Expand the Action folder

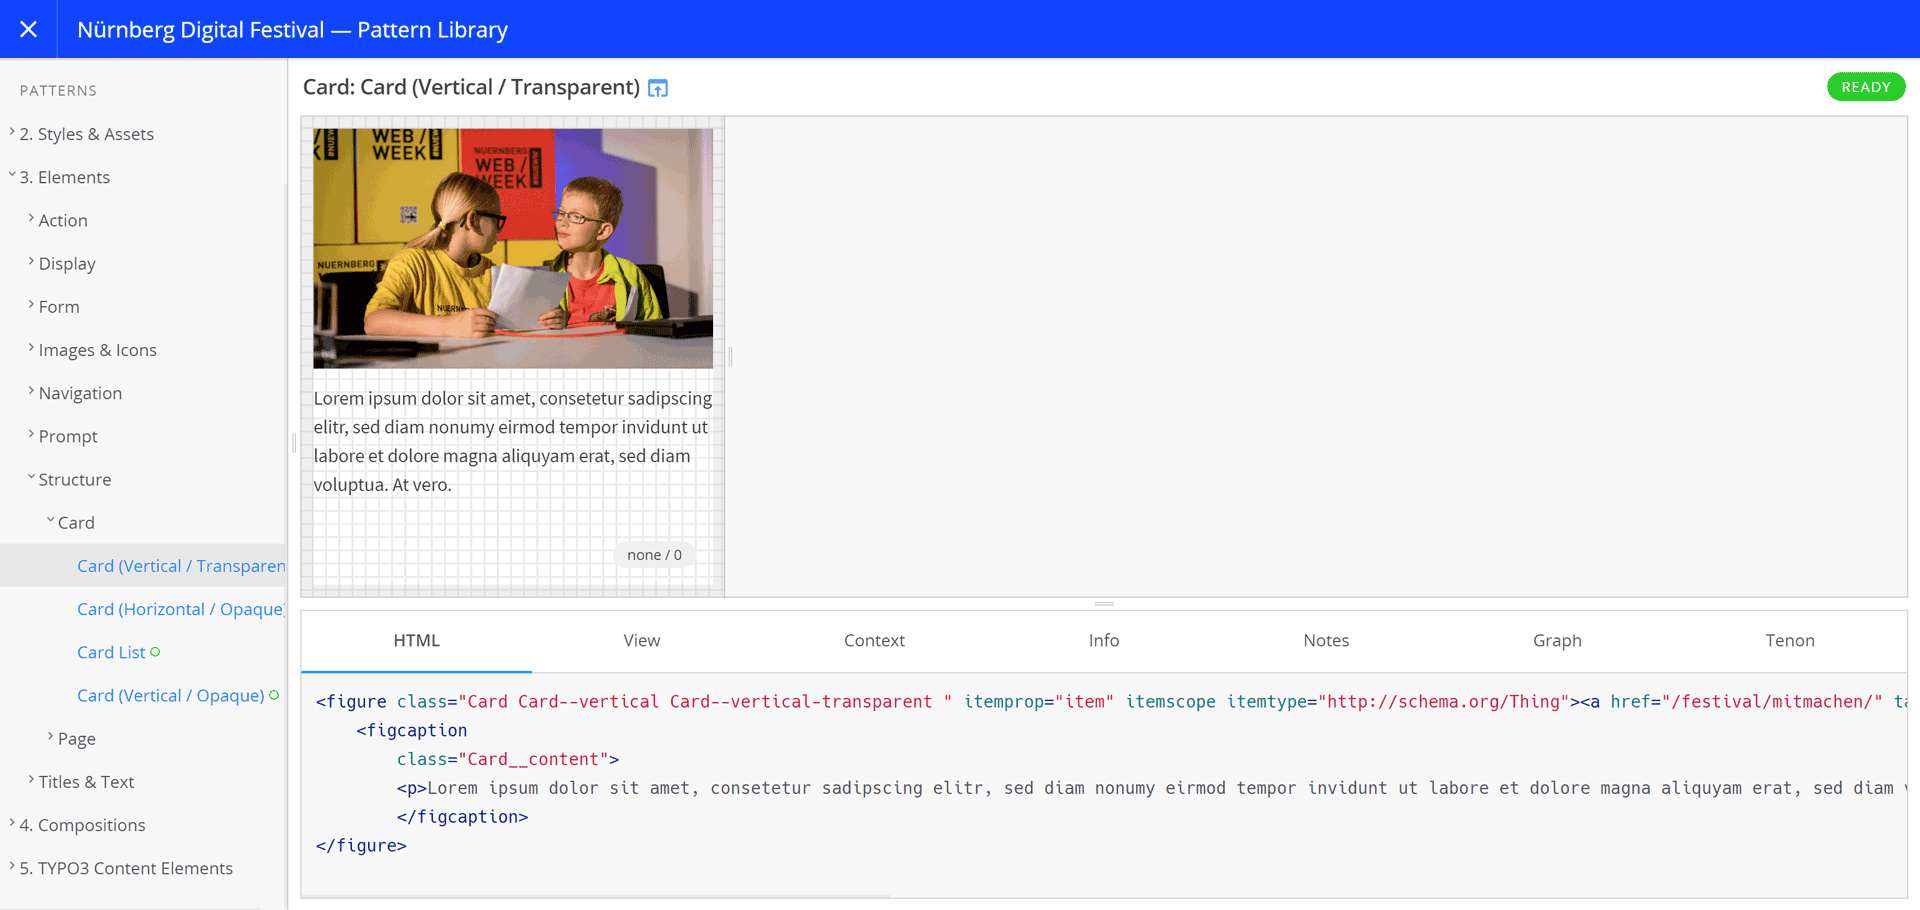pyautogui.click(x=63, y=220)
